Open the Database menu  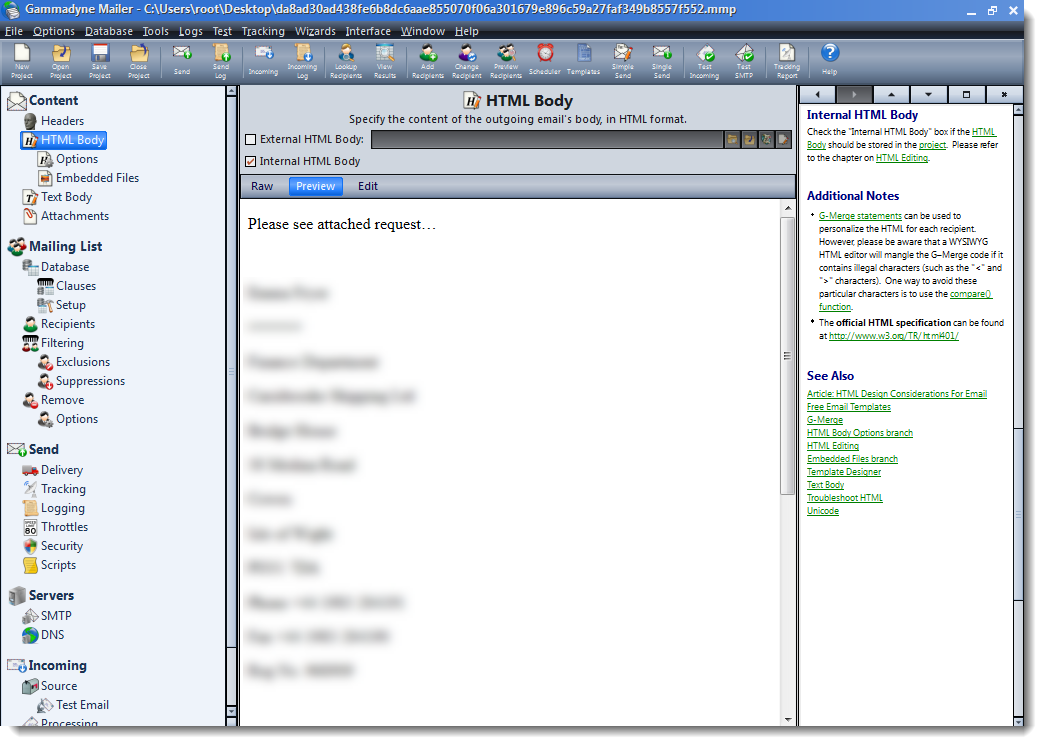tap(109, 31)
